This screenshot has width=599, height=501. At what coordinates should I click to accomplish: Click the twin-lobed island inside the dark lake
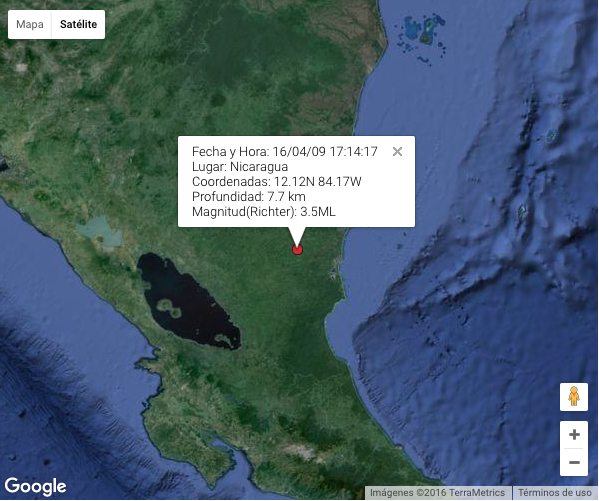(x=169, y=309)
